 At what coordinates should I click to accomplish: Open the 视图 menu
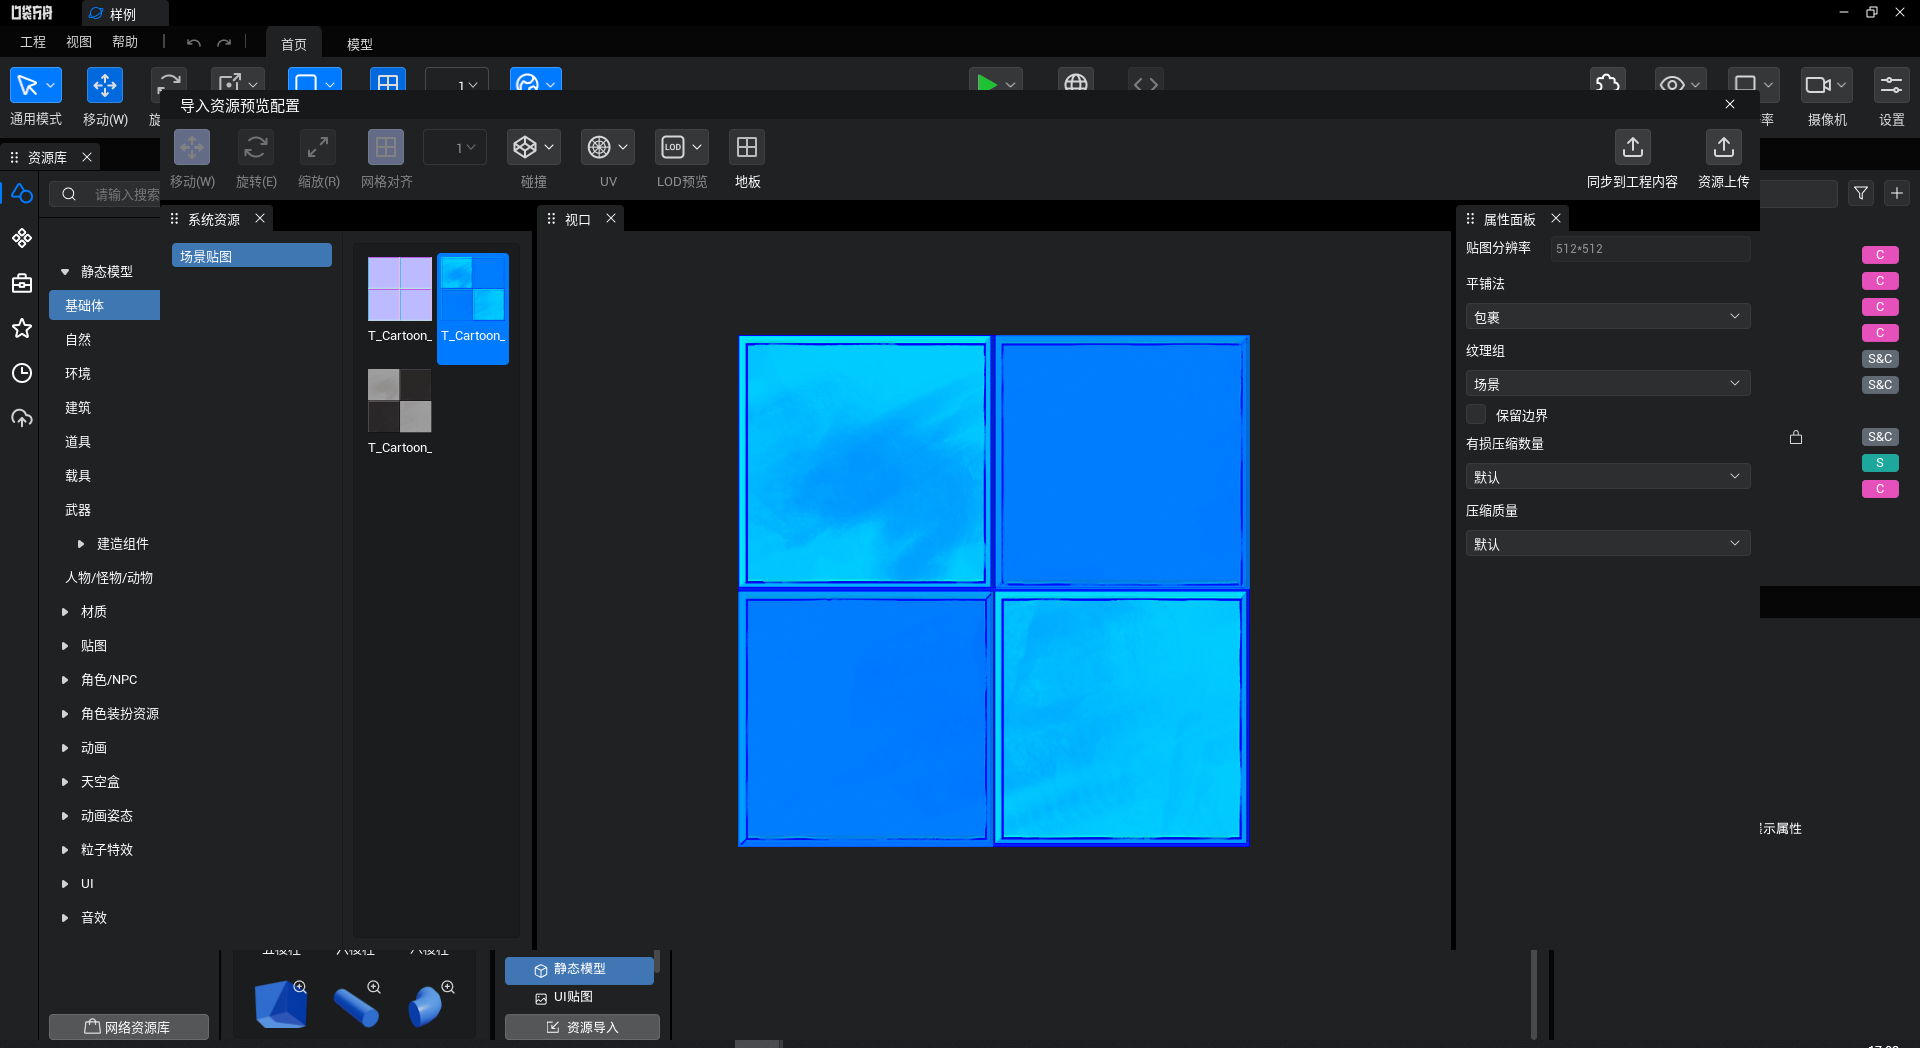[79, 42]
